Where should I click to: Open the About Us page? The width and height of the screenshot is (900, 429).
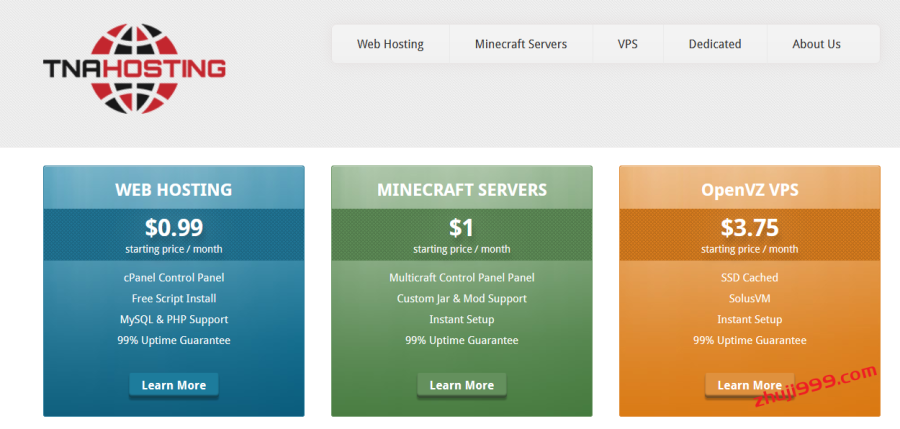[x=816, y=44]
